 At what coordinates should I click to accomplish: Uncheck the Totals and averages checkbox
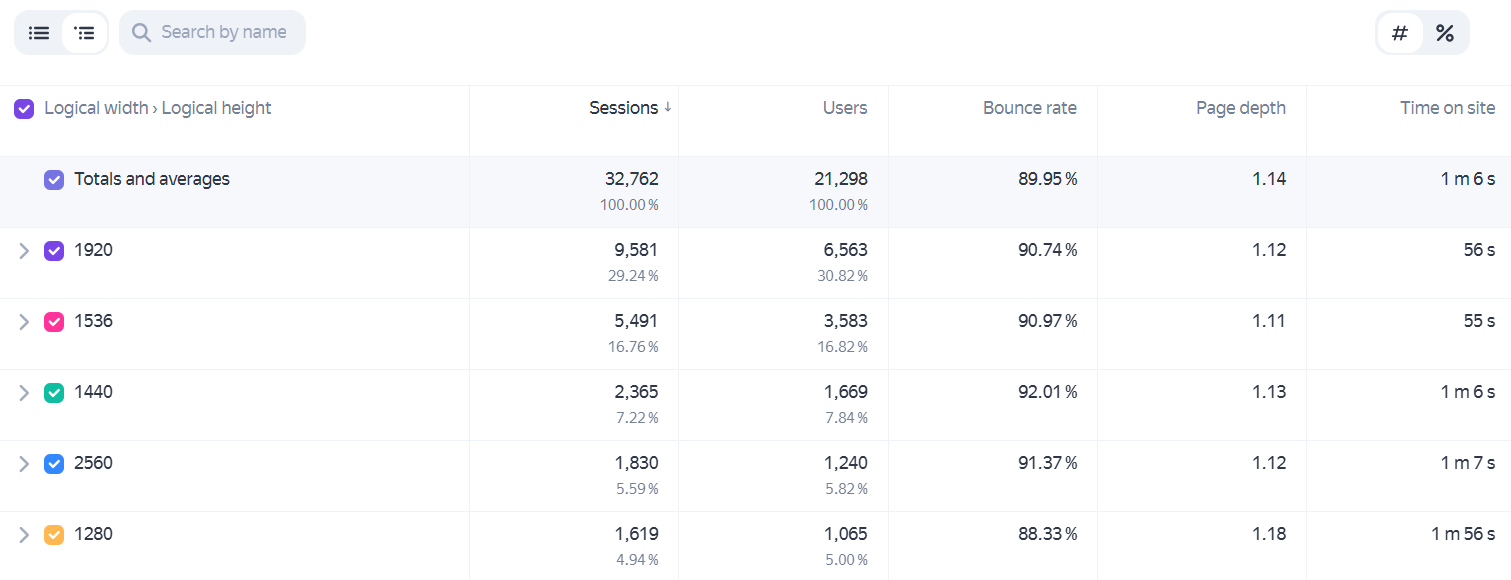tap(54, 180)
